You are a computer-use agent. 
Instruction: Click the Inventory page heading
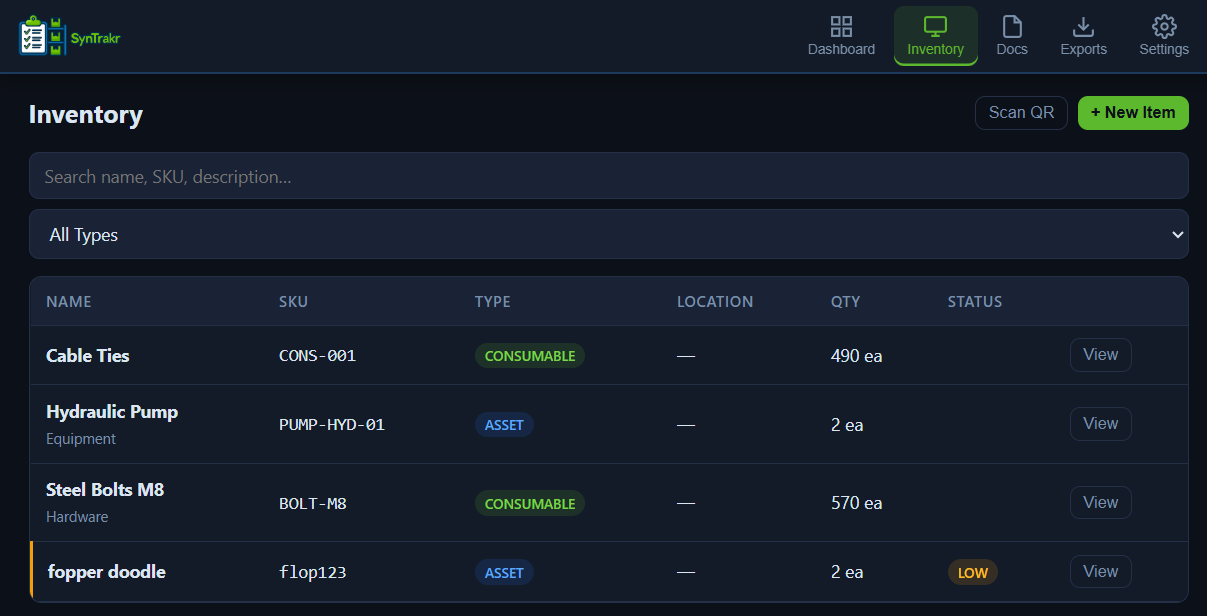[x=86, y=114]
